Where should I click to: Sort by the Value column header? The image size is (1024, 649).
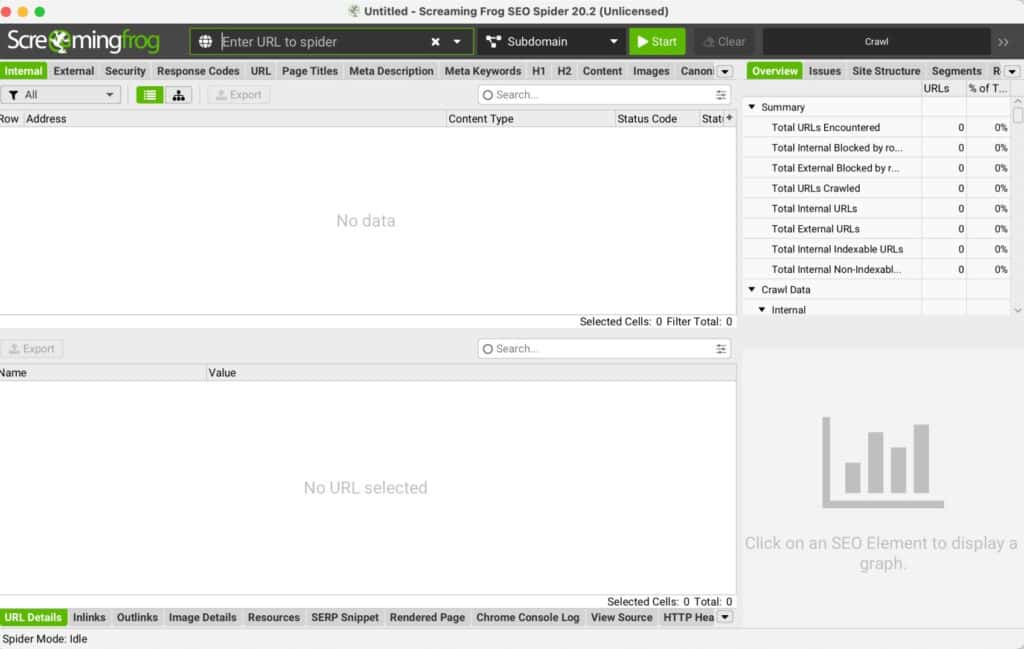pyautogui.click(x=472, y=373)
